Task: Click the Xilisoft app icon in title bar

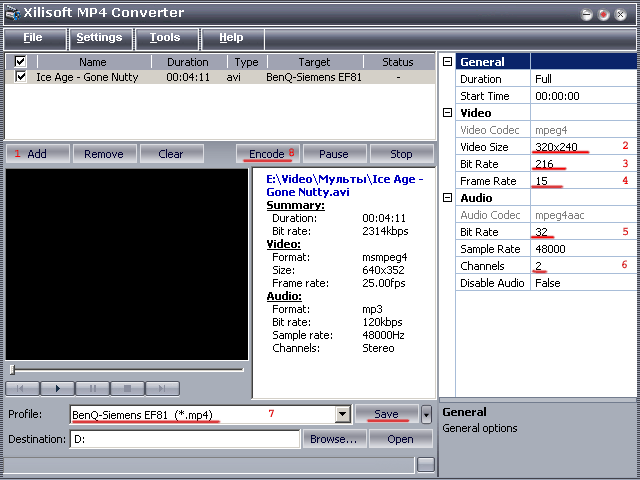Action: pyautogui.click(x=13, y=13)
